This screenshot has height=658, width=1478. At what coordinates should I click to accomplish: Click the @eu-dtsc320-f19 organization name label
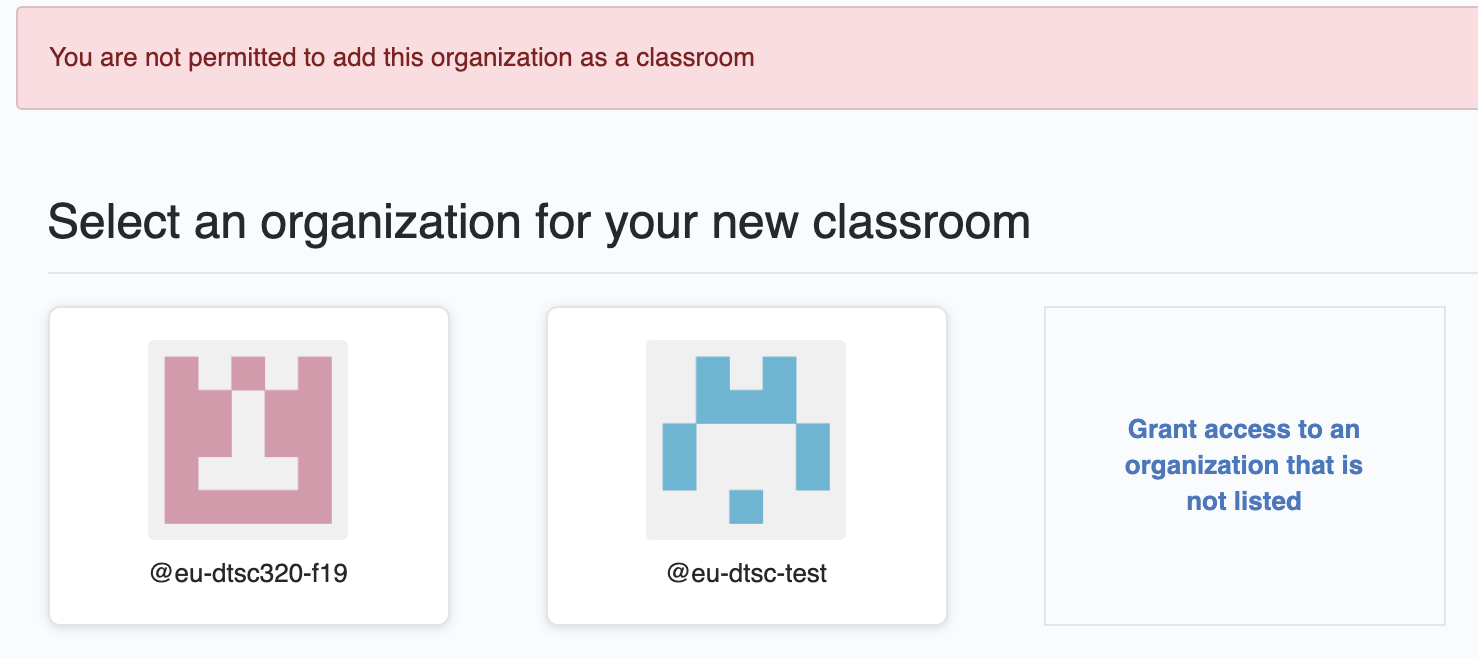click(248, 572)
